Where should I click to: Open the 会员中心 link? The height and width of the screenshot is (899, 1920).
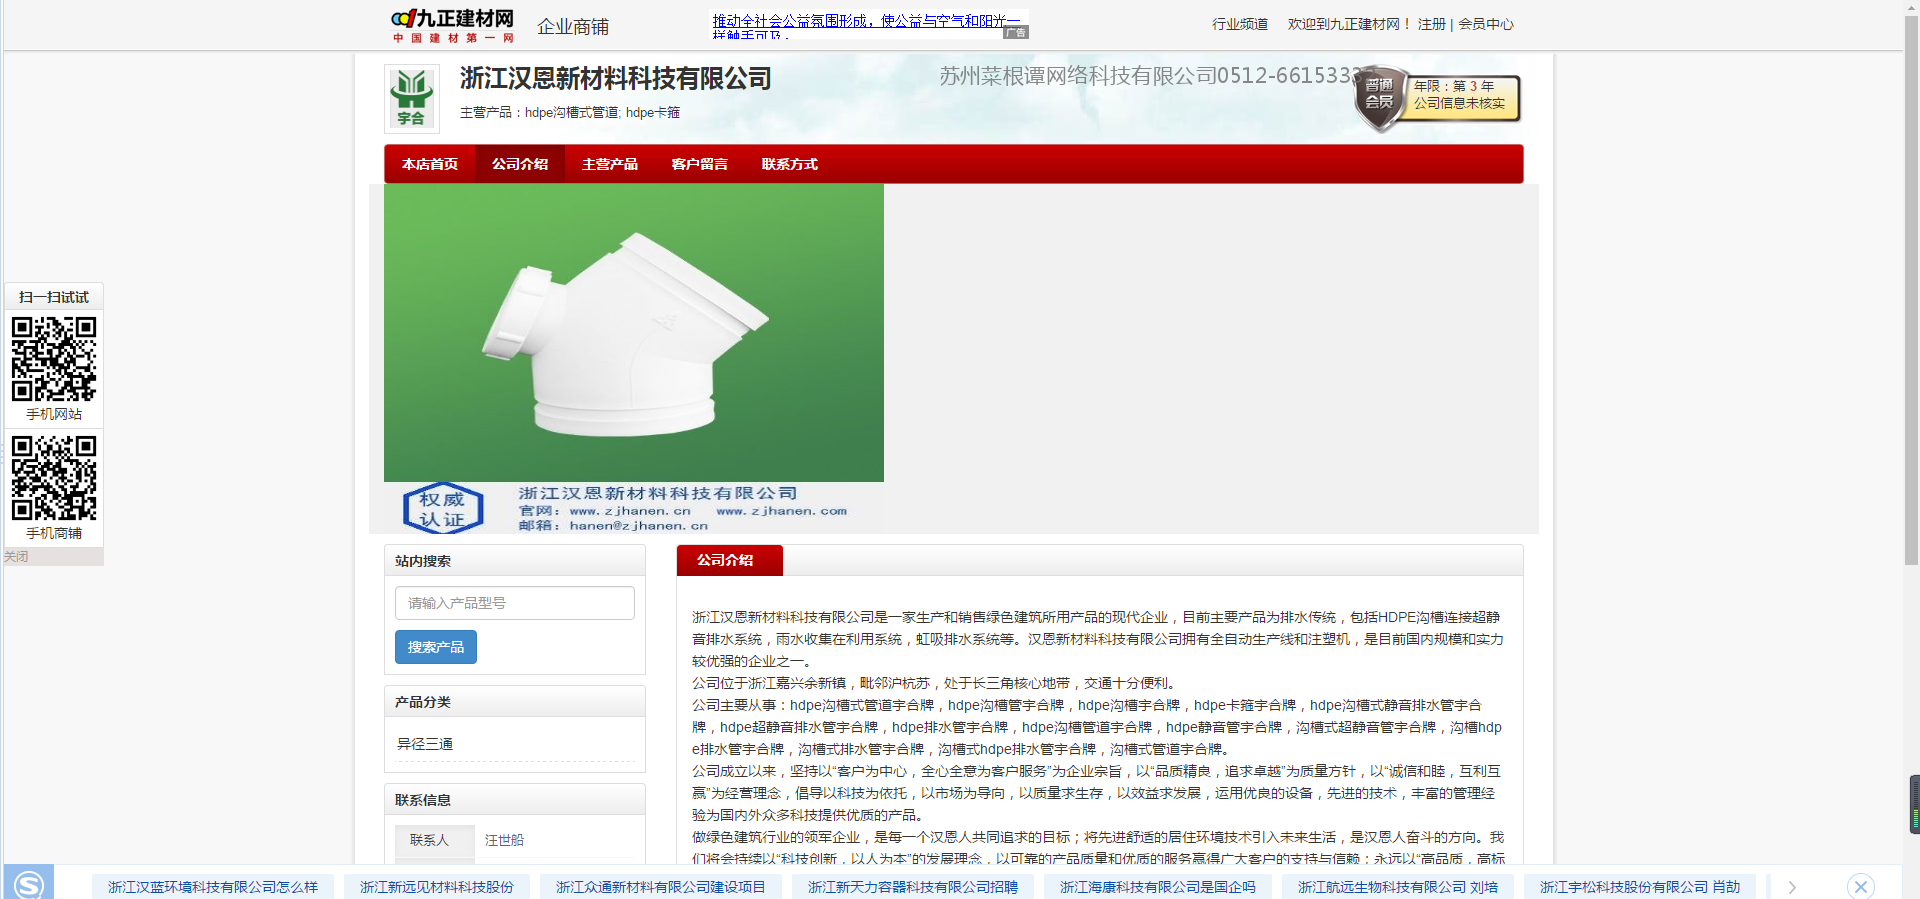pyautogui.click(x=1486, y=24)
